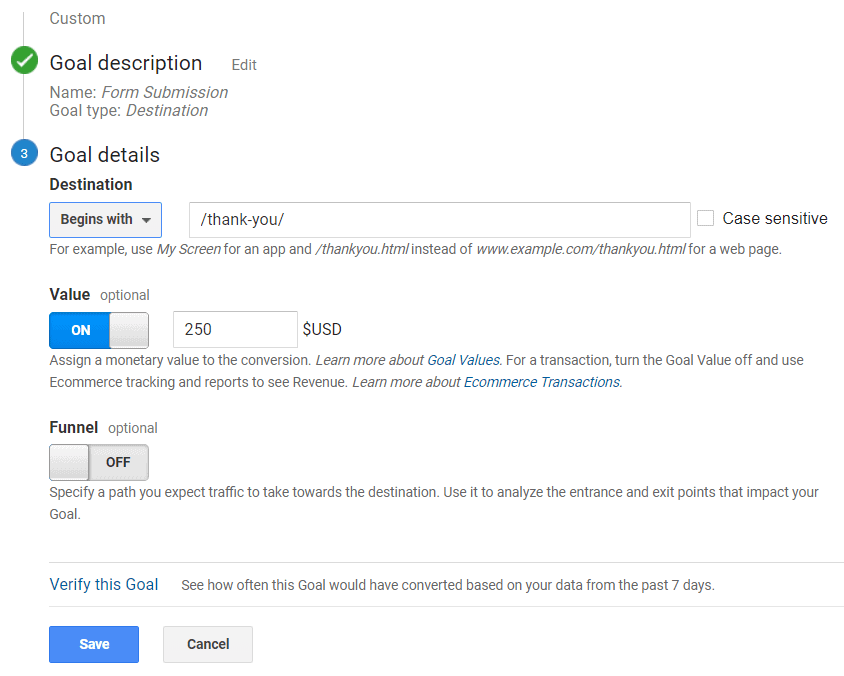Turn on the Funnel toggle

pyautogui.click(x=70, y=462)
